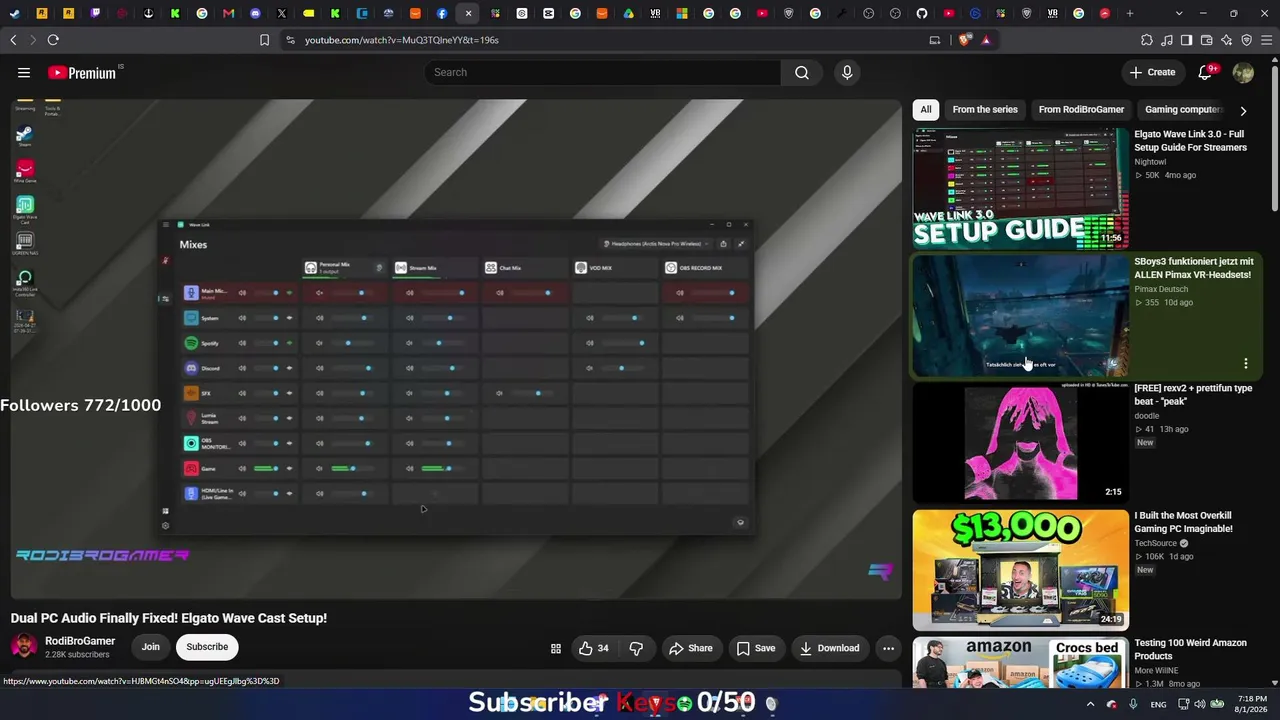Screen dimensions: 1280x720
Task: Open Elgato Wave Link 3.0 guide title
Action: click(1190, 140)
